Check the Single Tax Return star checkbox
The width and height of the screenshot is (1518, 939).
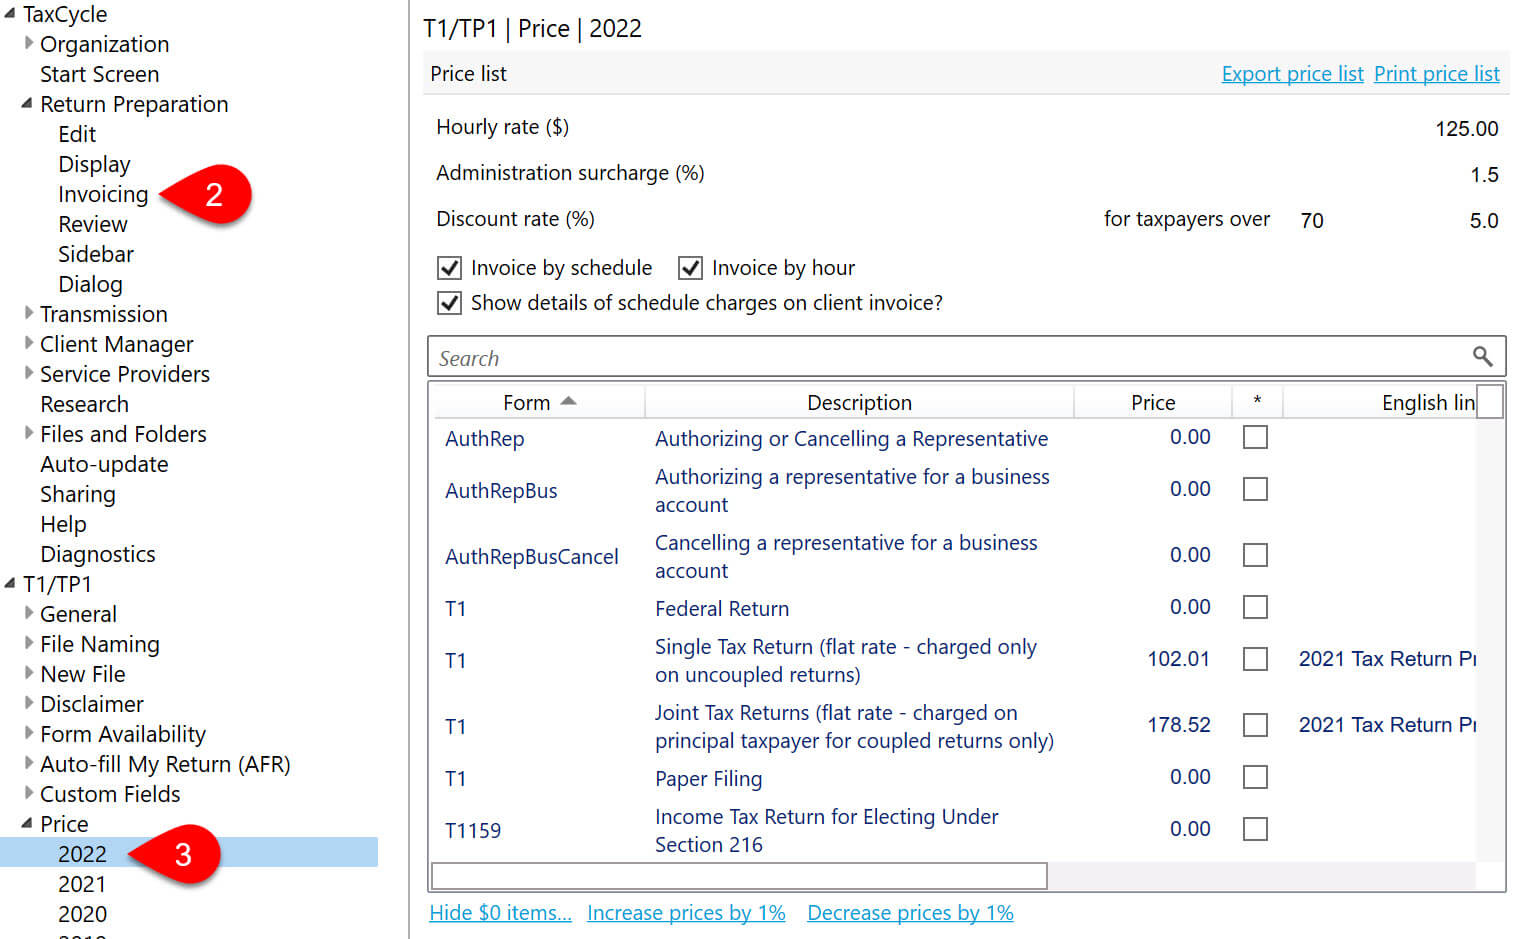point(1255,659)
